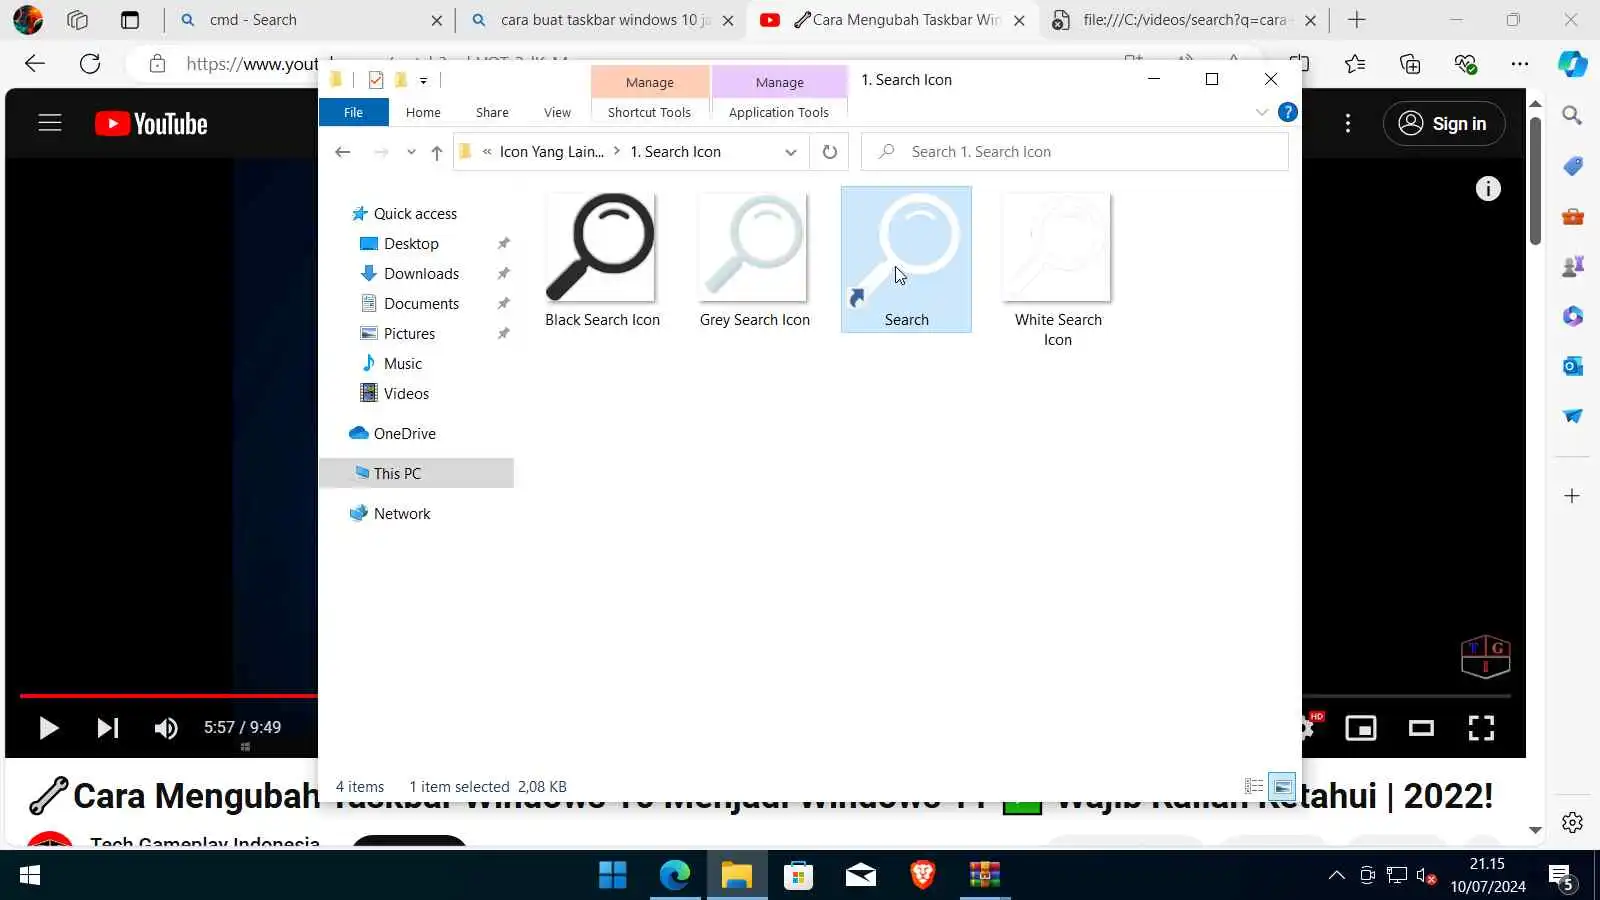Screen dimensions: 1600x900
Task: Open Pictures in navigation pane
Action: (x=409, y=334)
